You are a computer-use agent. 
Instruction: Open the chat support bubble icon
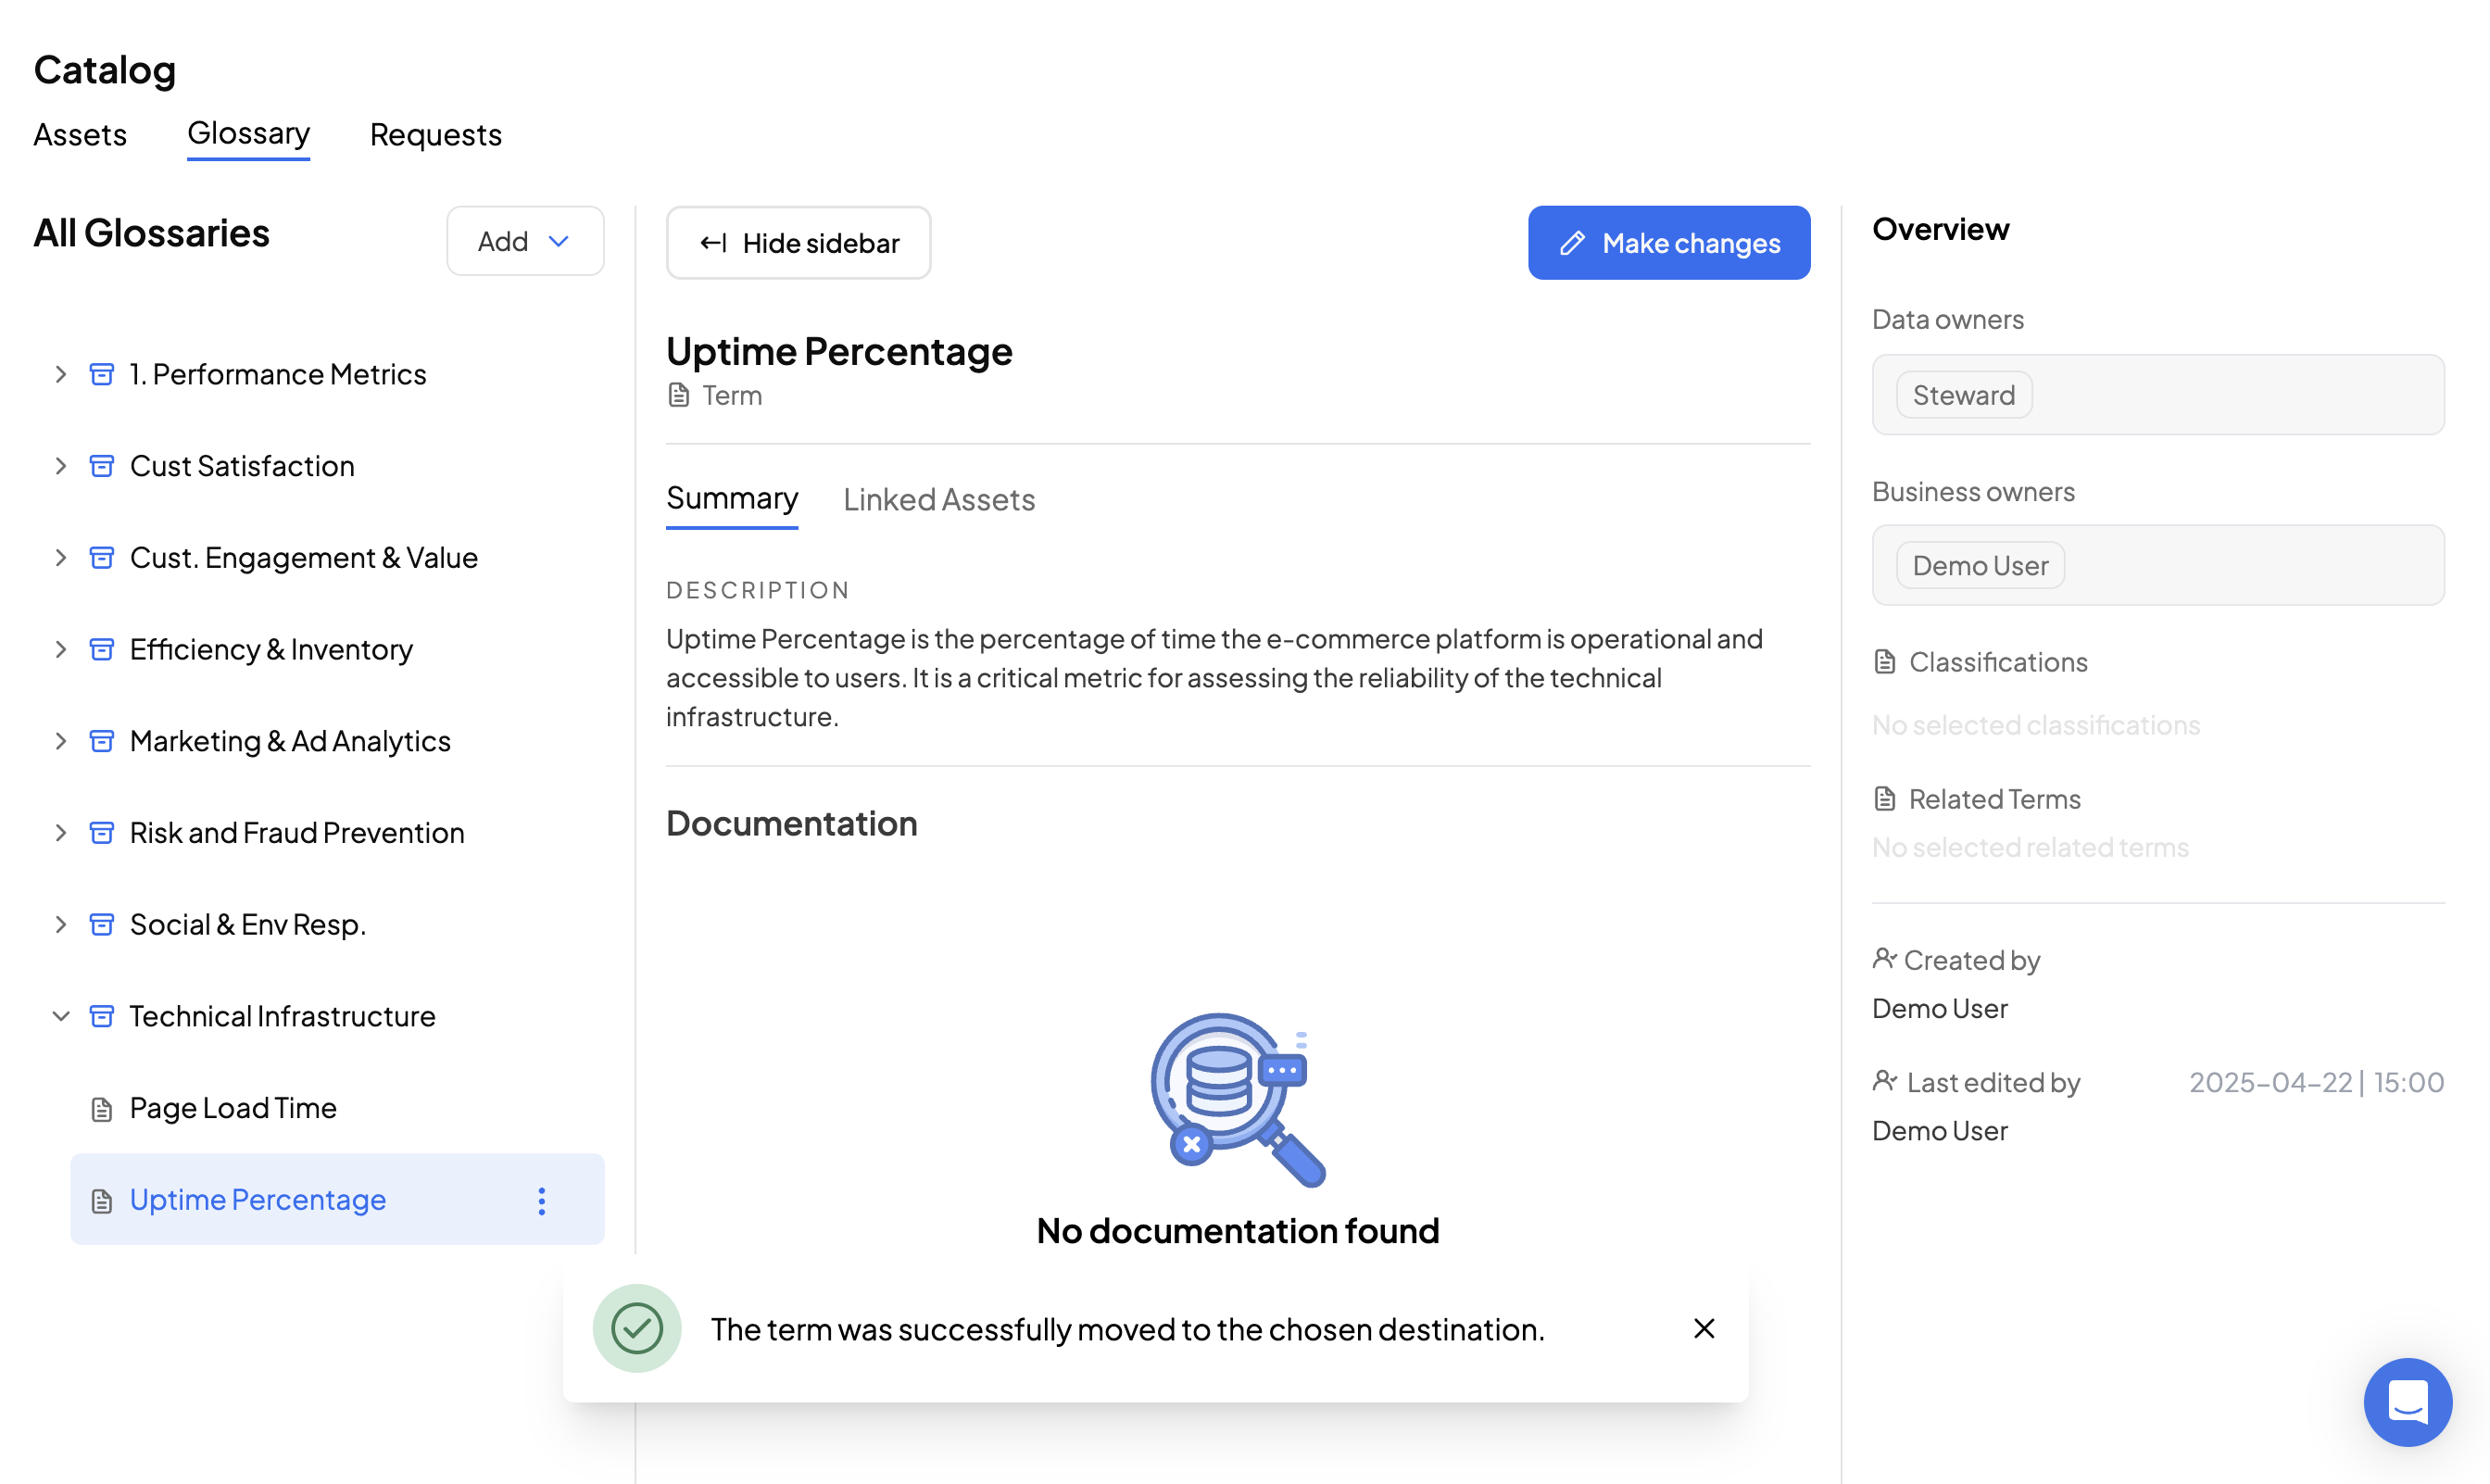pos(2406,1401)
